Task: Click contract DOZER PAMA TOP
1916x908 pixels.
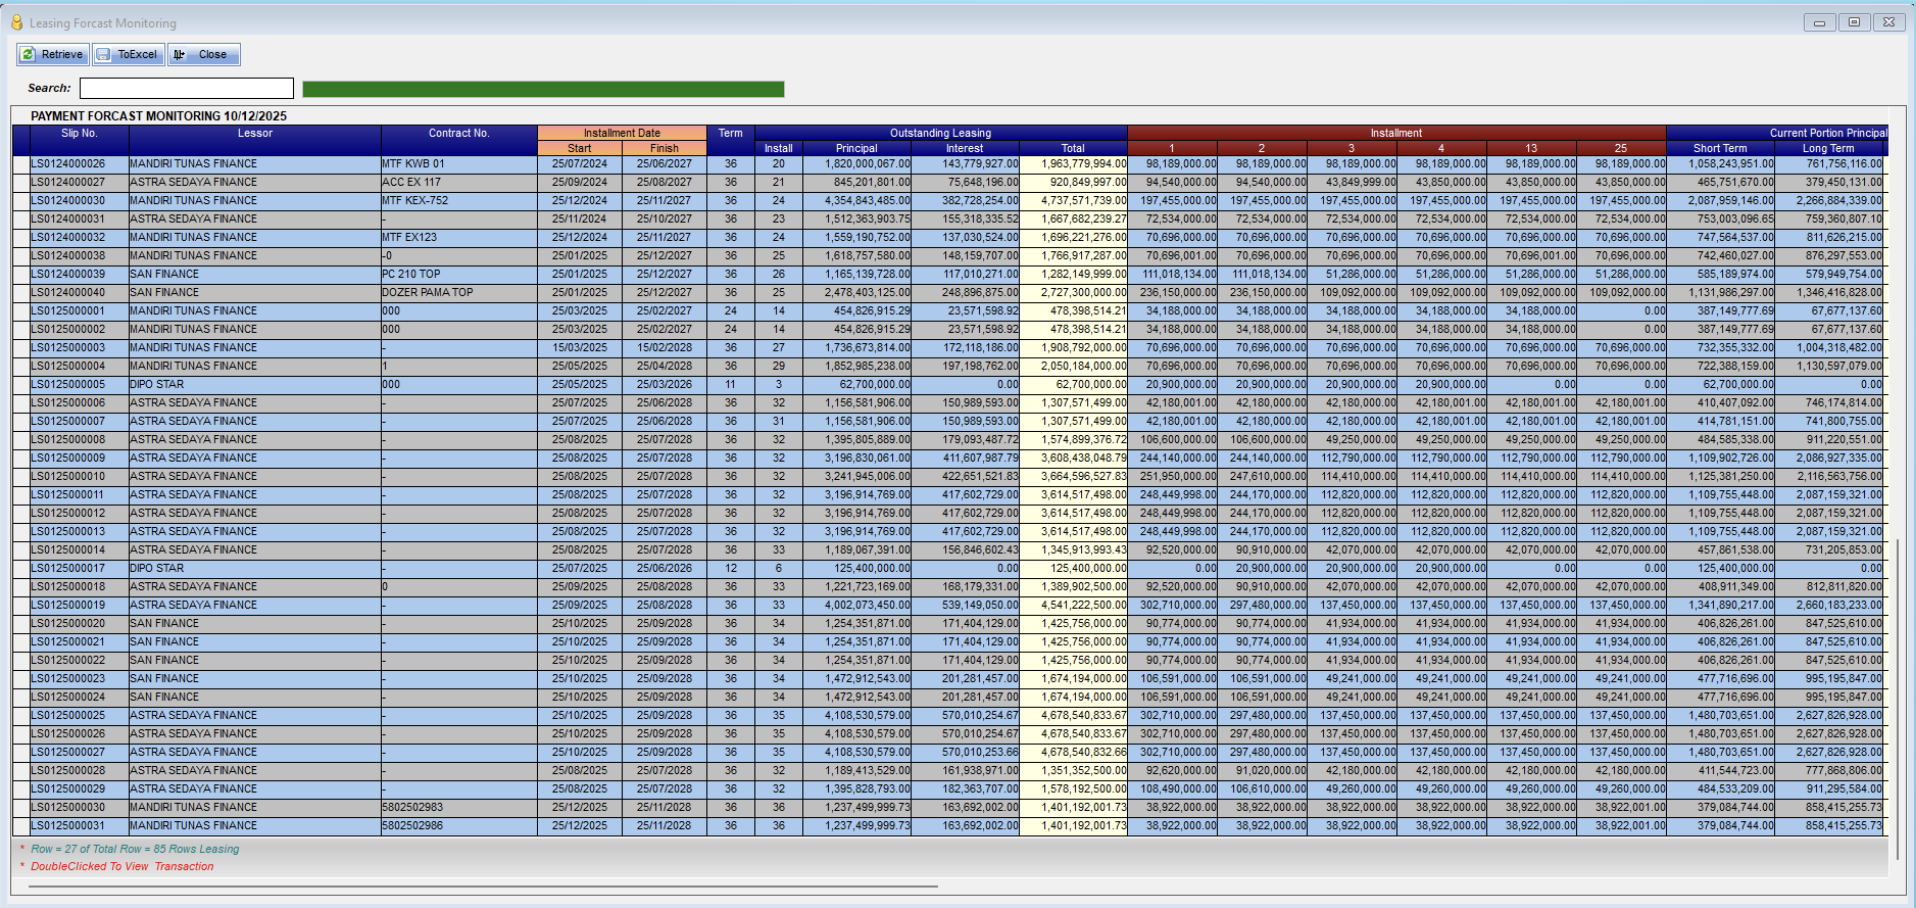Action: pyautogui.click(x=428, y=293)
